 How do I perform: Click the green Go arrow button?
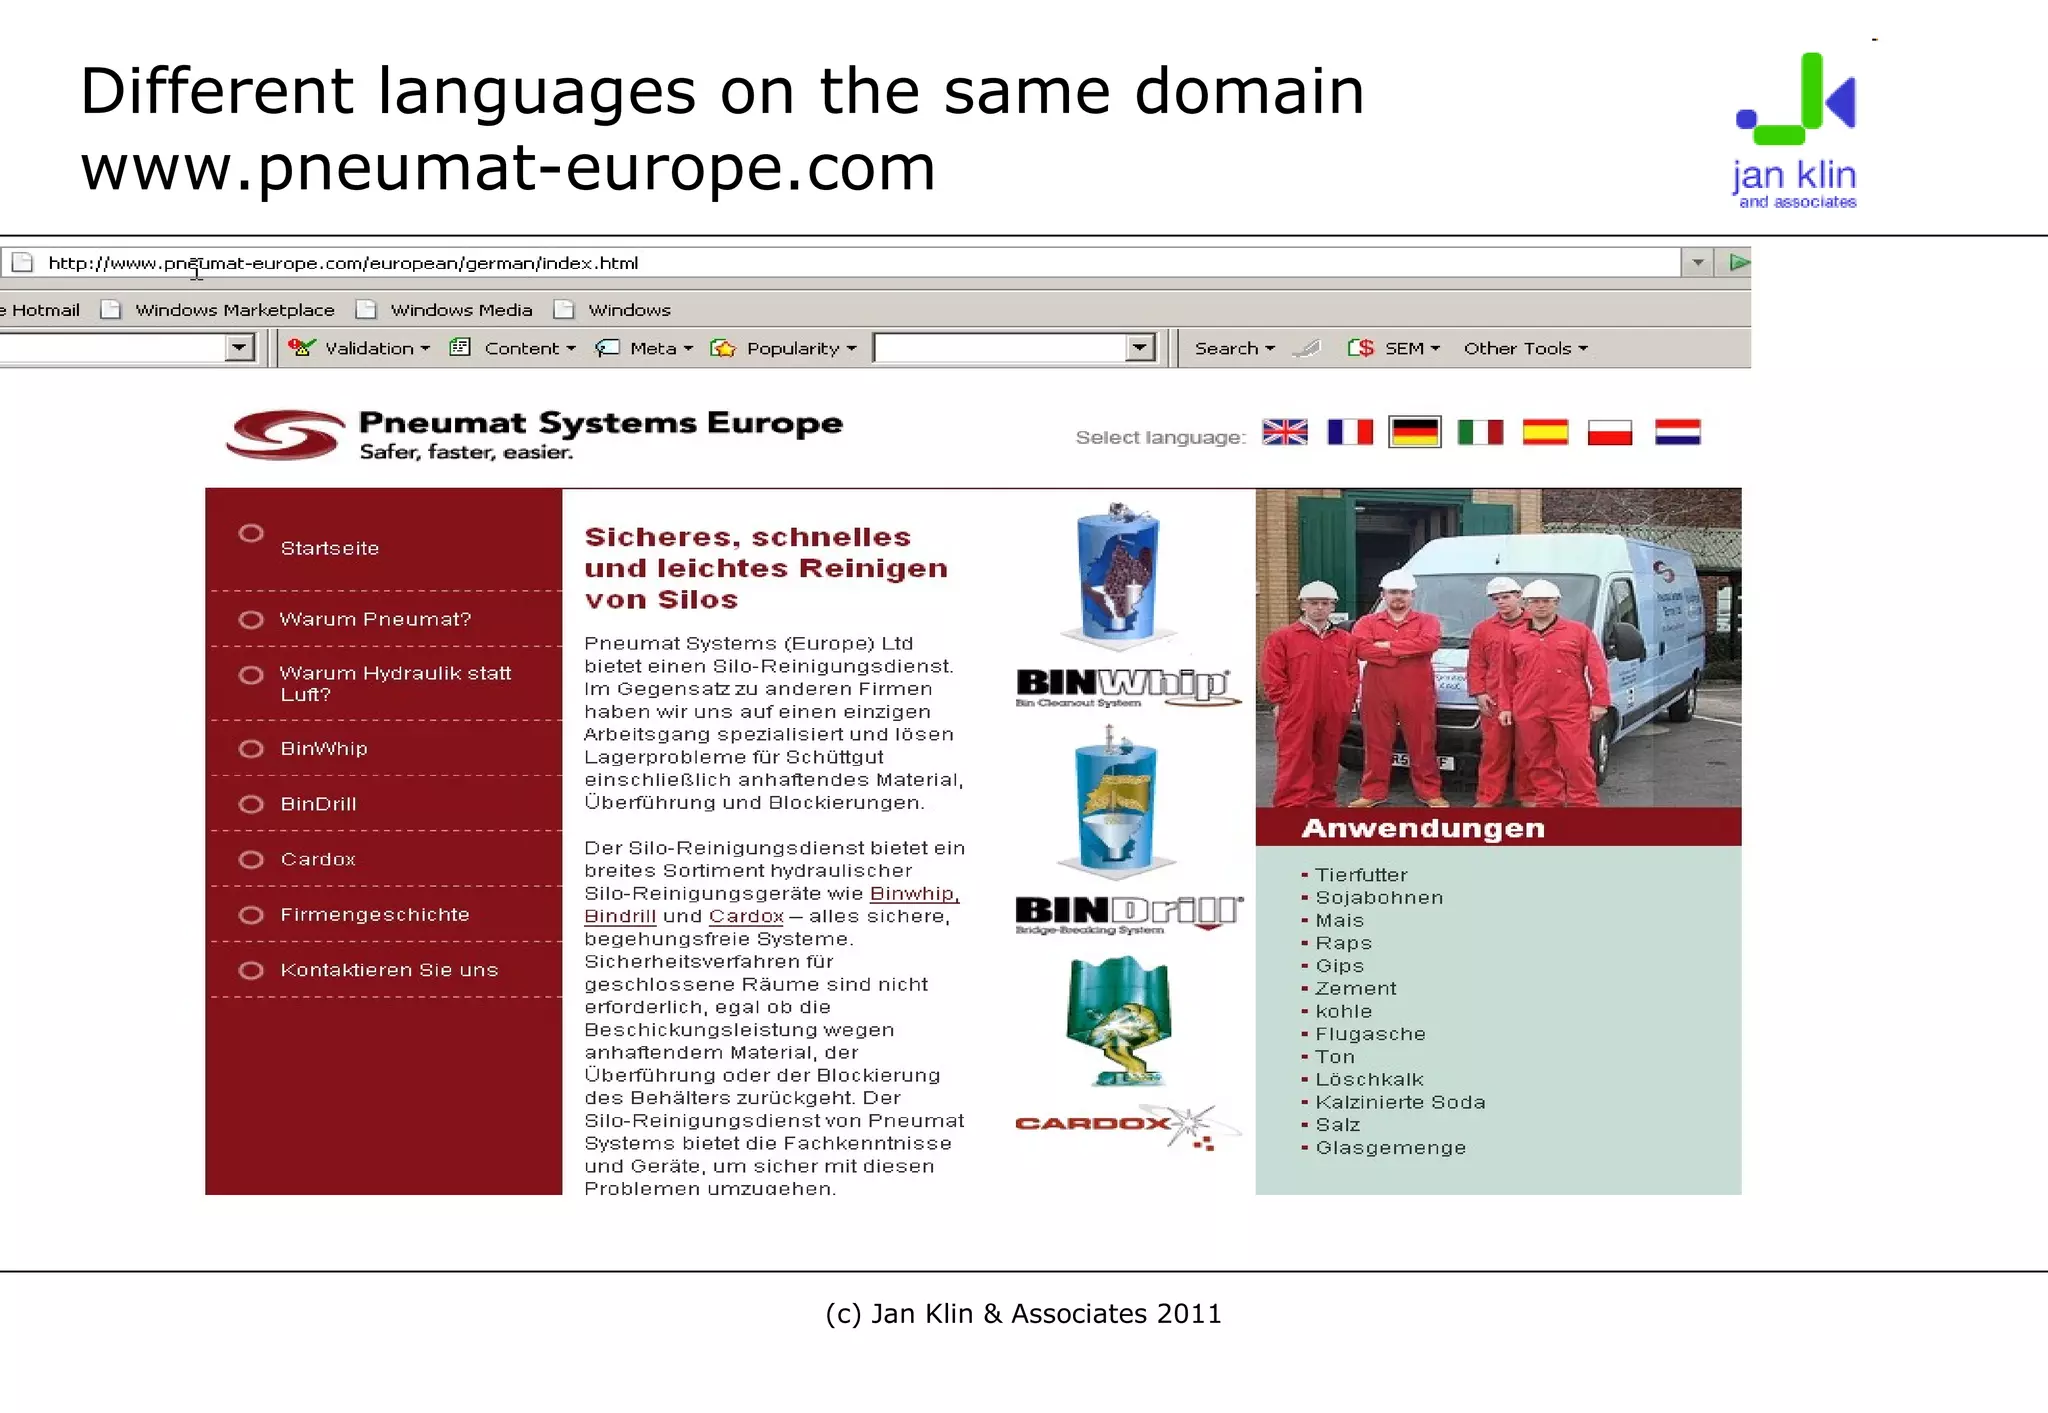pos(1739,263)
